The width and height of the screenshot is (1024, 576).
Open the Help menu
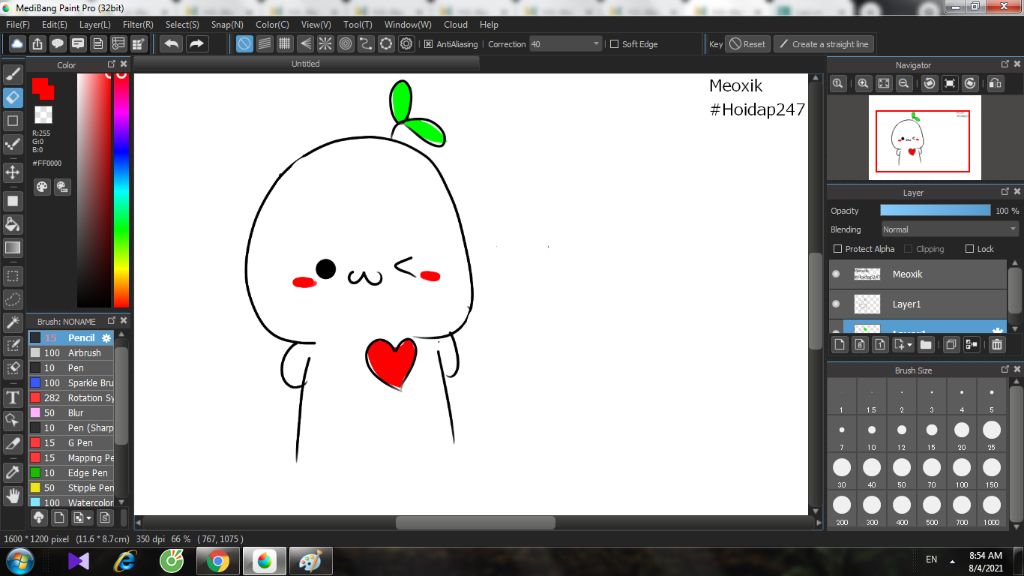click(488, 24)
